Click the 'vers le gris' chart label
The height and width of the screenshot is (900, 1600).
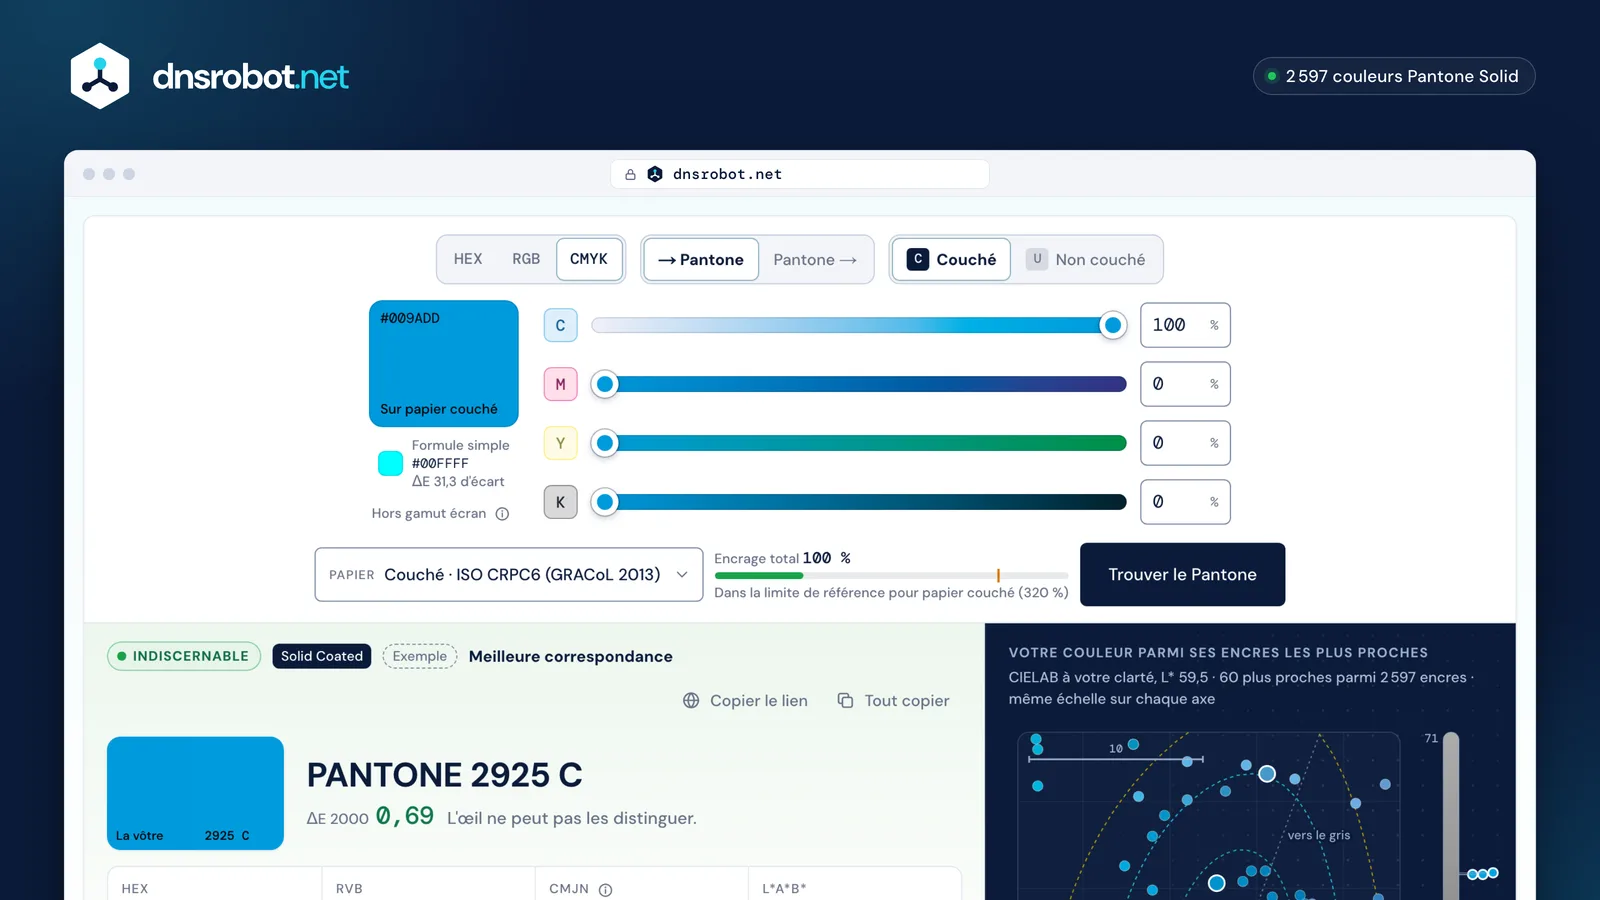click(x=1318, y=835)
